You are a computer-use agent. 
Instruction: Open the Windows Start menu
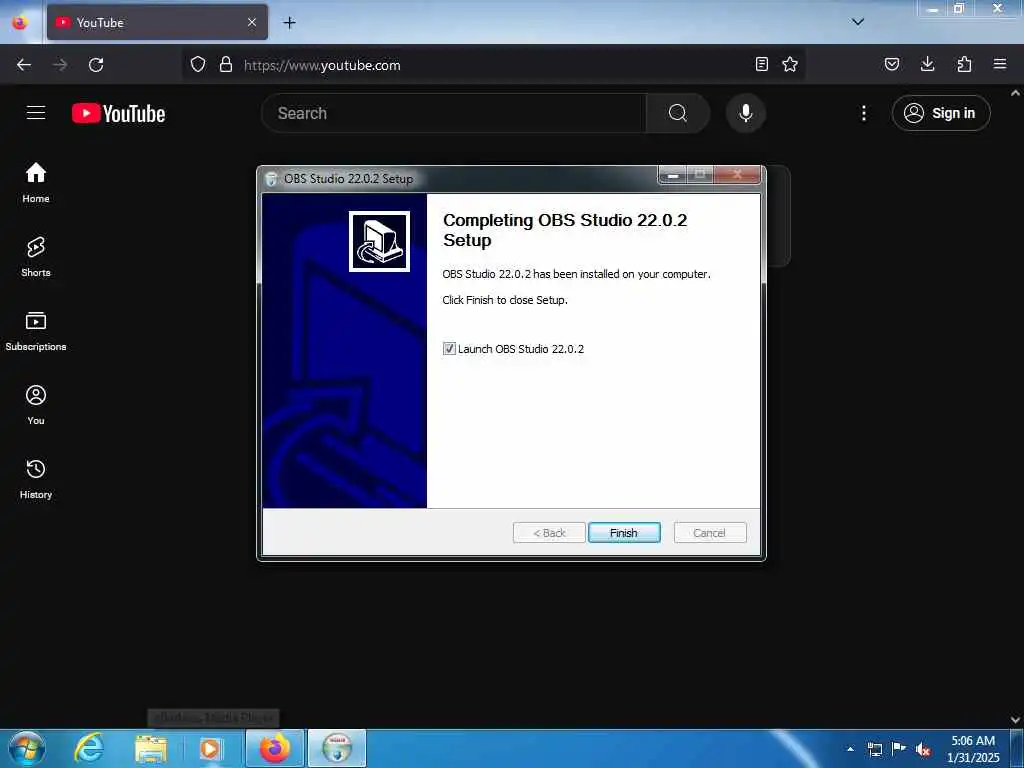tap(27, 748)
